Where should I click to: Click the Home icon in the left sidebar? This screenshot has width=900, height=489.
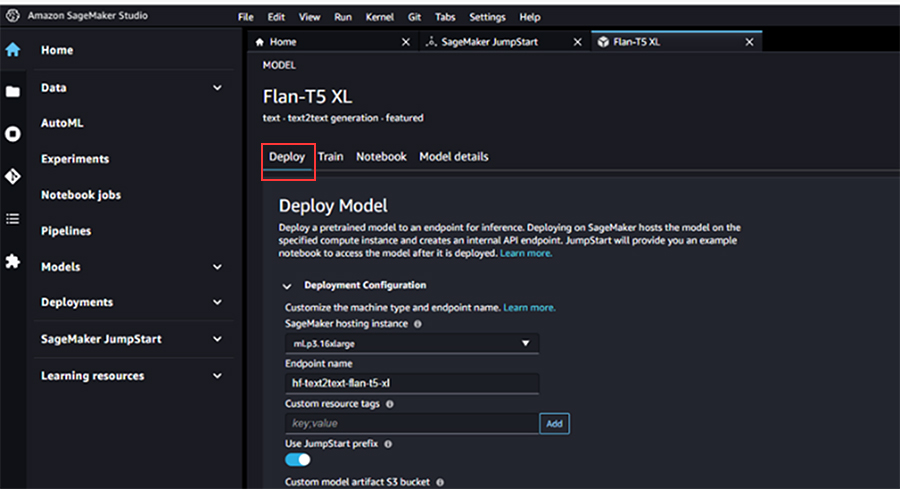coord(13,50)
